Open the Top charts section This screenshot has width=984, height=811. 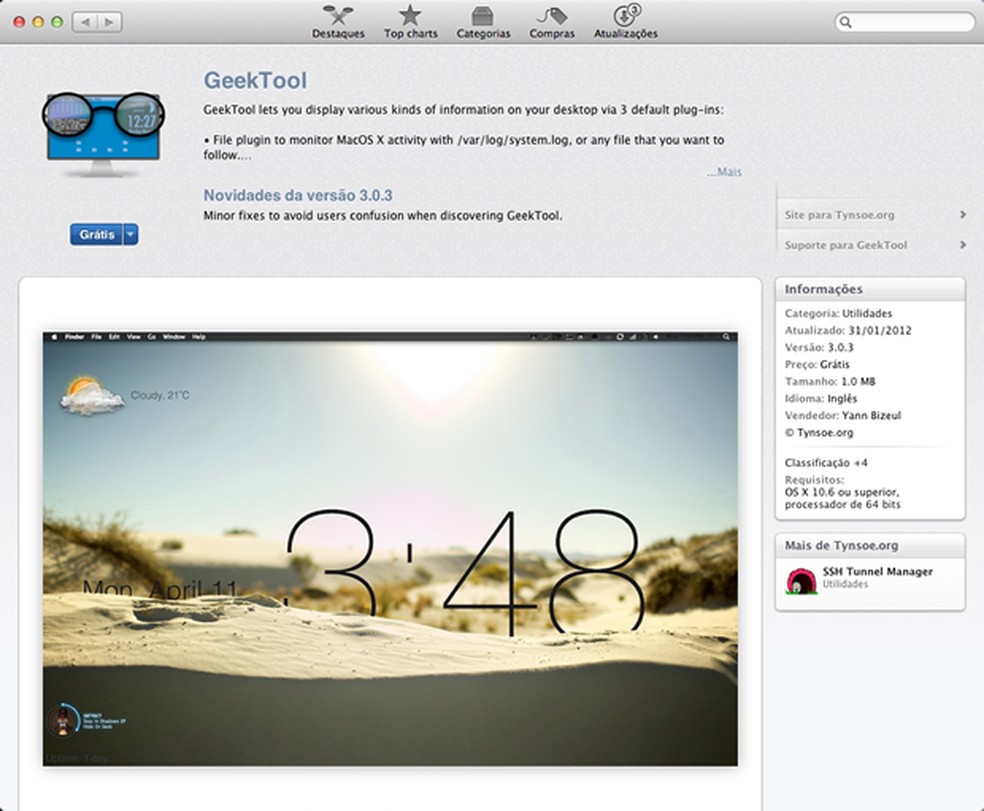click(410, 22)
